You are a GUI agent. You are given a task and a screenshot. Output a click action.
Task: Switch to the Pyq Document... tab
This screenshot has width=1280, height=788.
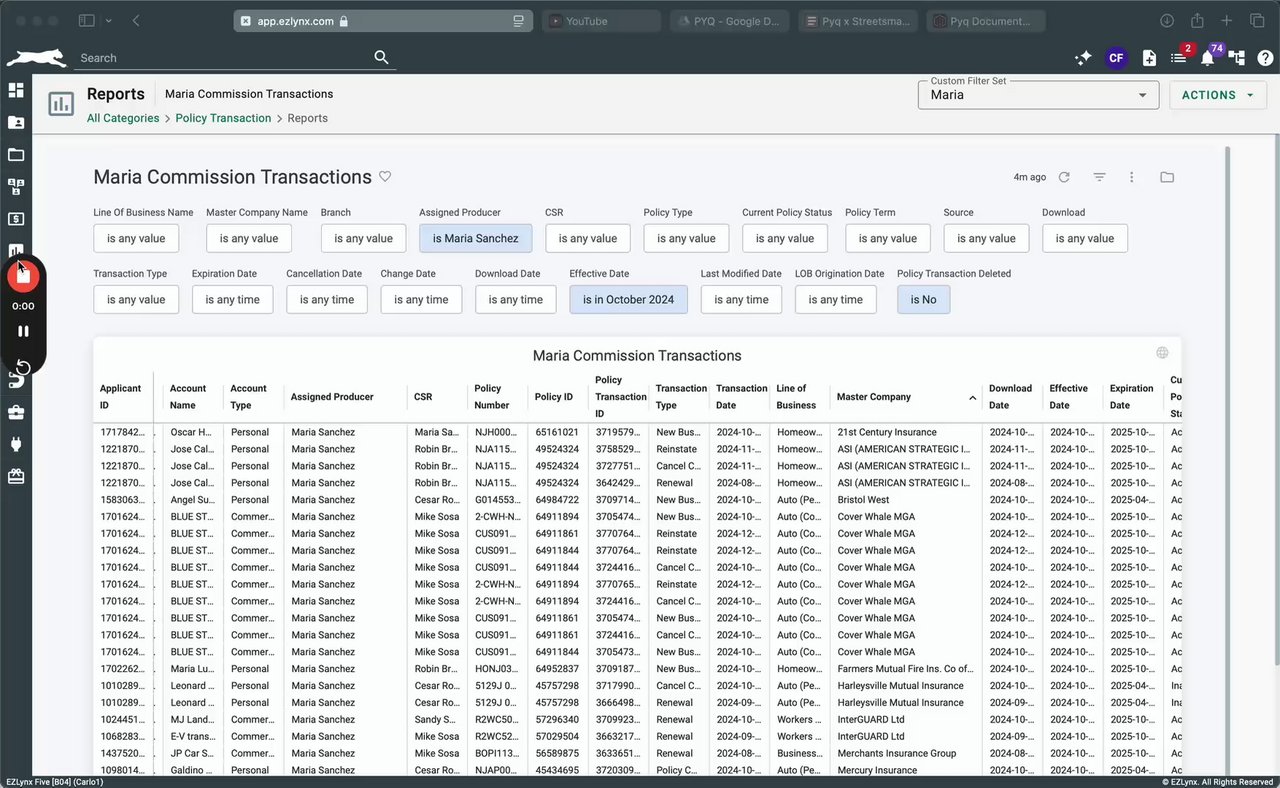[986, 21]
